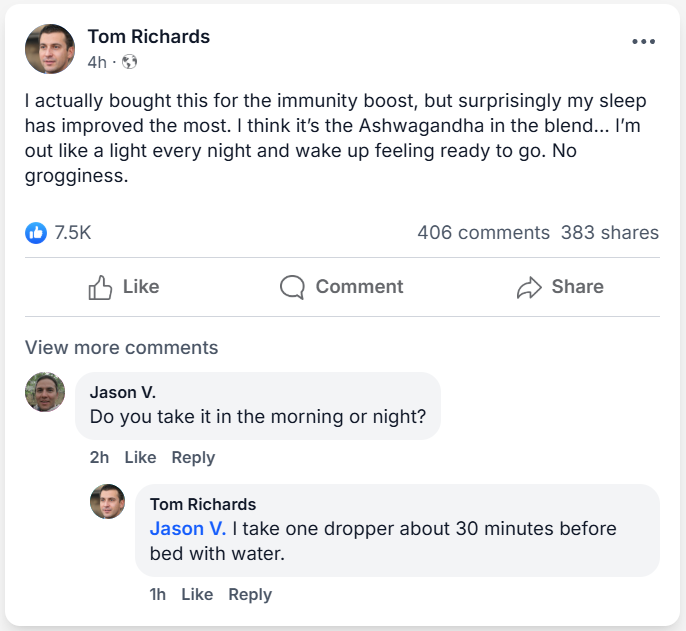Click the public globe privacy icon
Image resolution: width=686 pixels, height=631 pixels.
[x=130, y=62]
